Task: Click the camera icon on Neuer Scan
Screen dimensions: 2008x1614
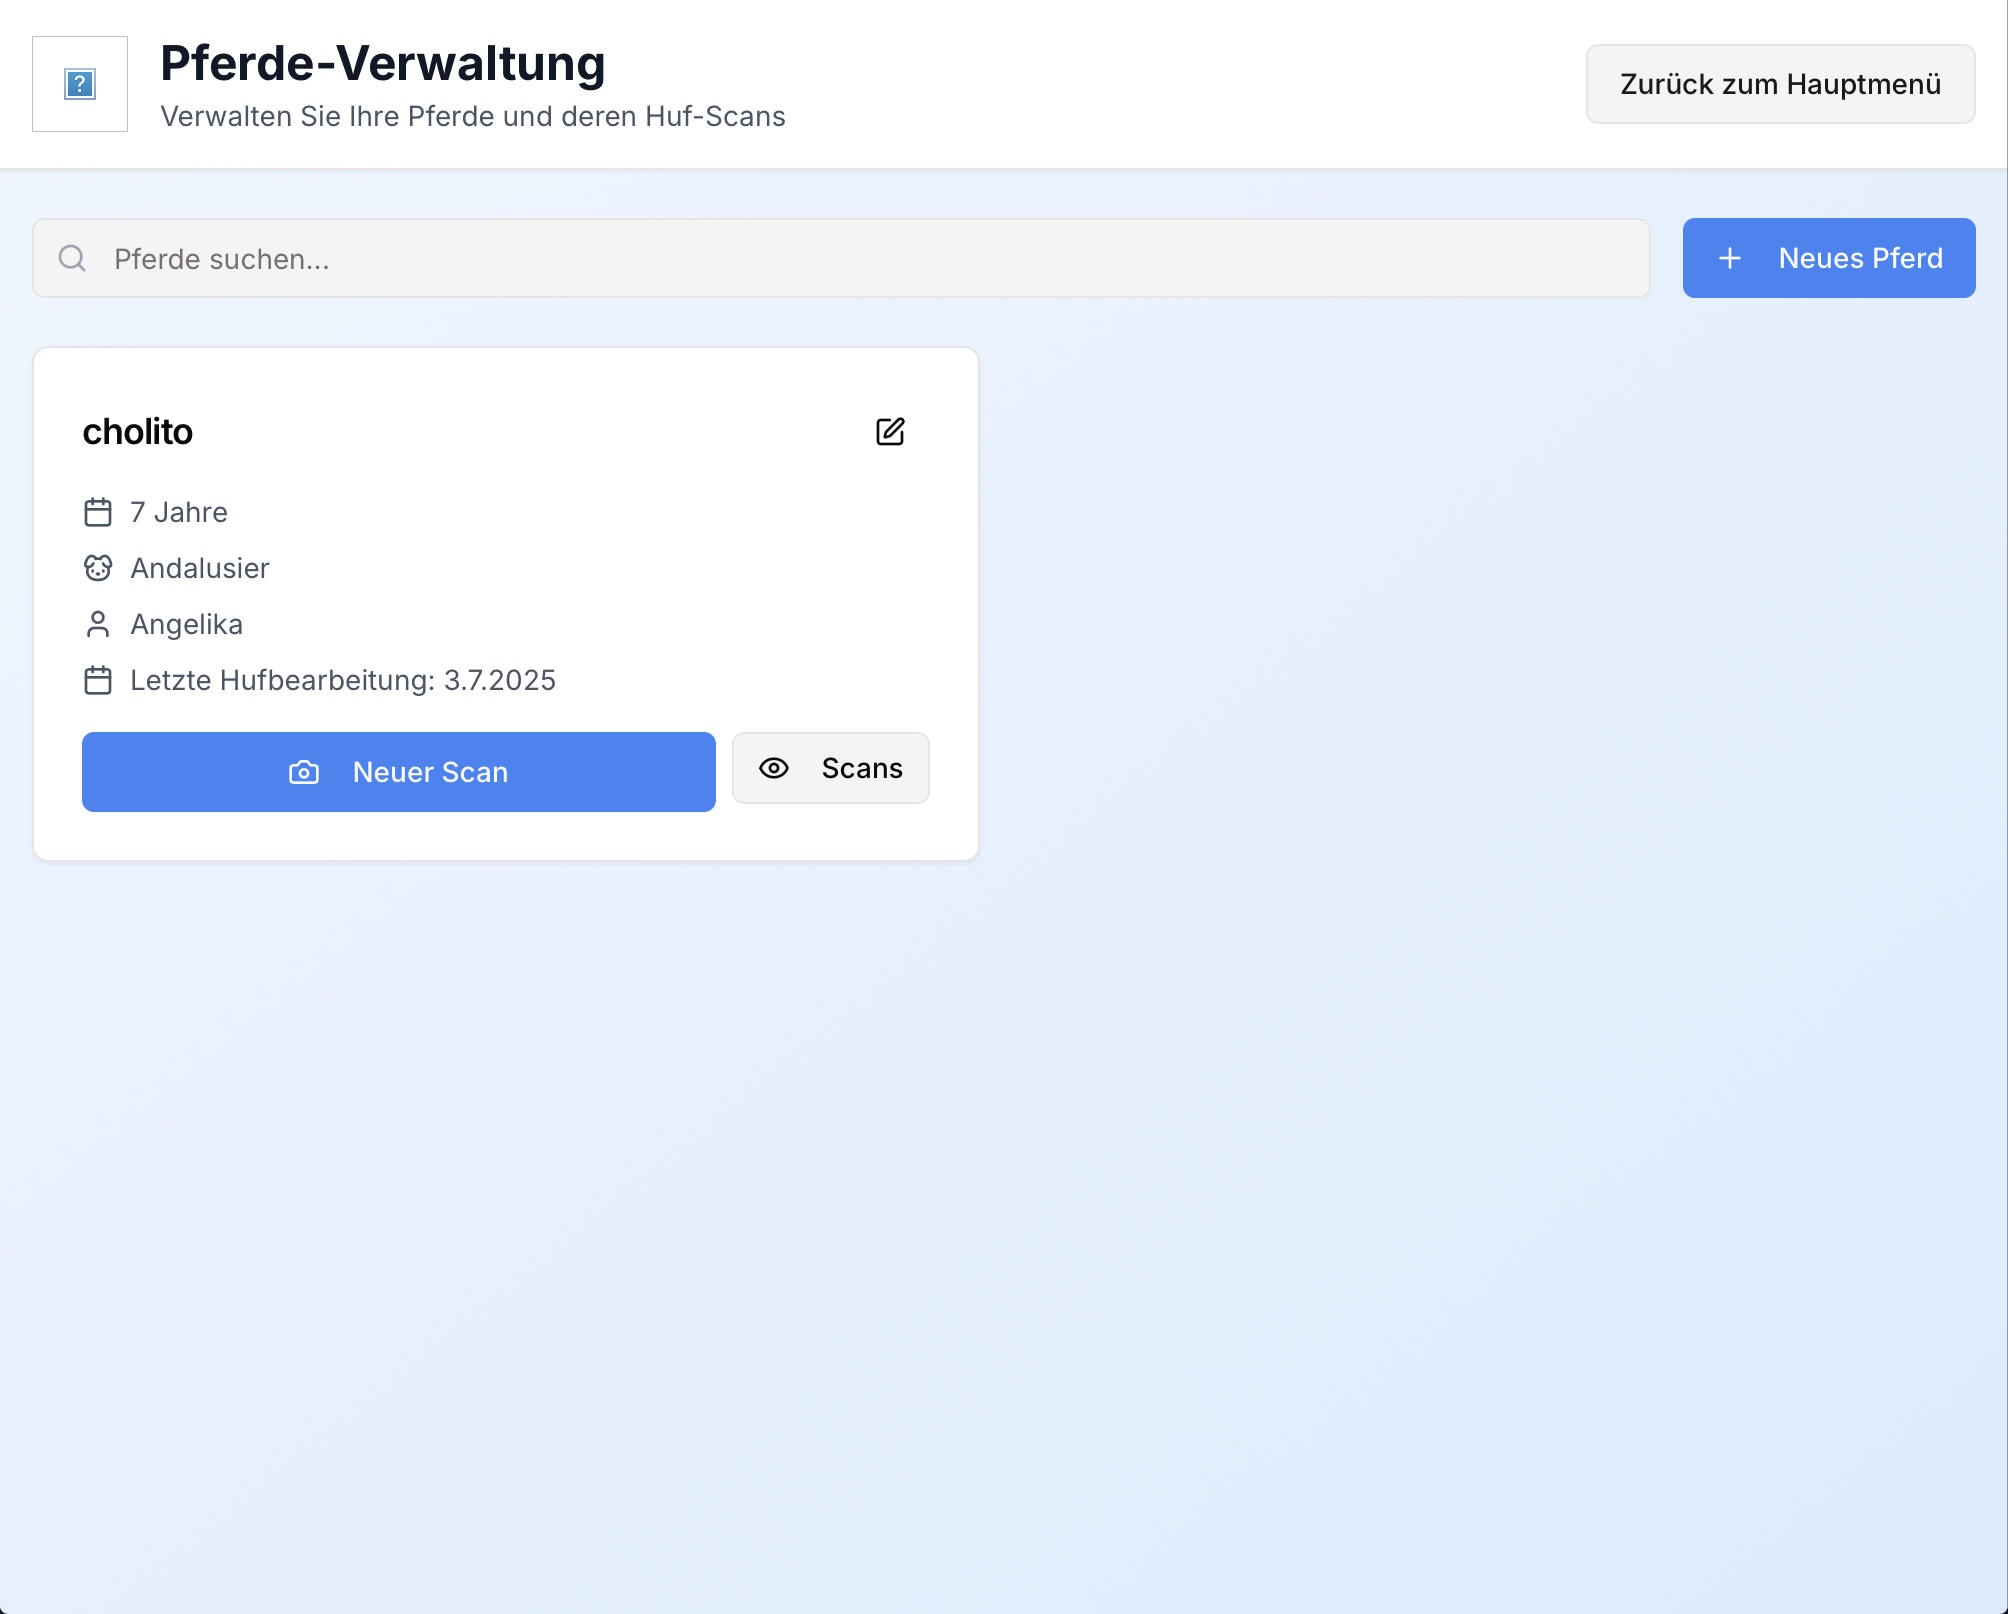Action: click(304, 772)
